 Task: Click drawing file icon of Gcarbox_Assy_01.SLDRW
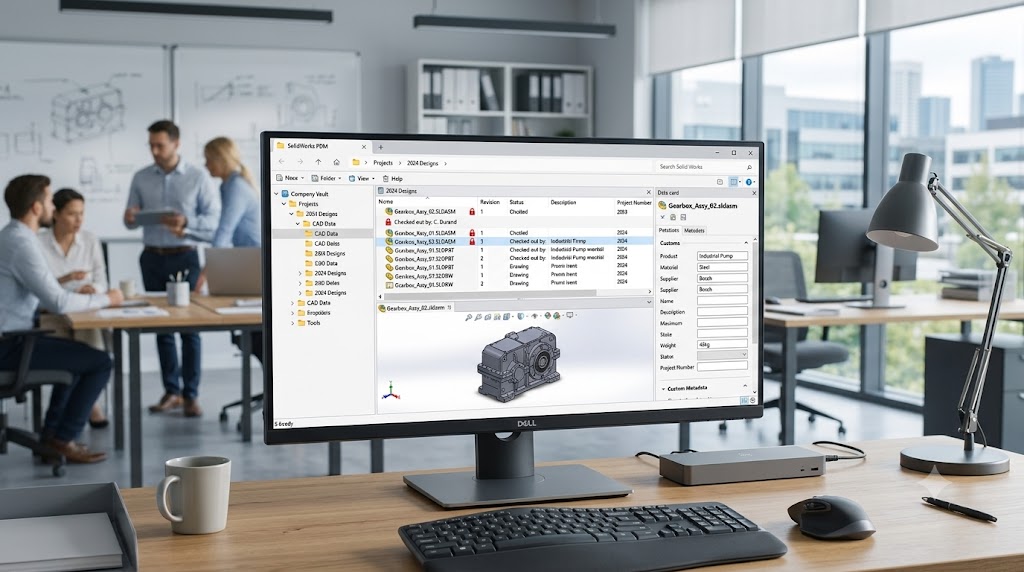[389, 285]
